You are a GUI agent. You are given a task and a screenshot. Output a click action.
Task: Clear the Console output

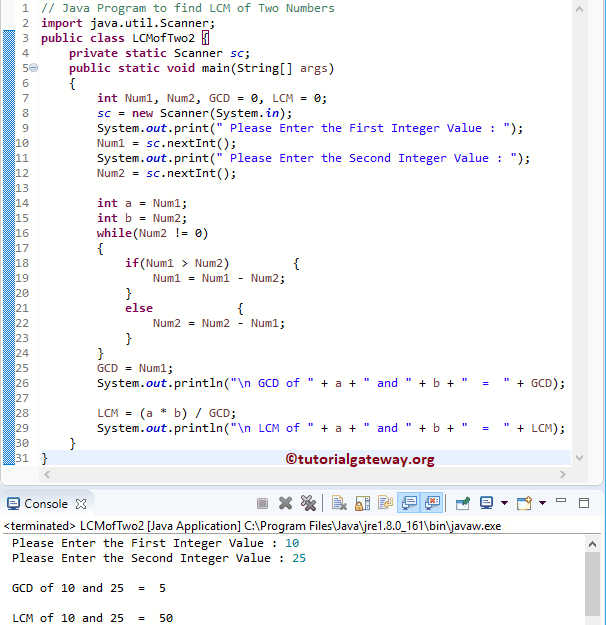tap(339, 503)
